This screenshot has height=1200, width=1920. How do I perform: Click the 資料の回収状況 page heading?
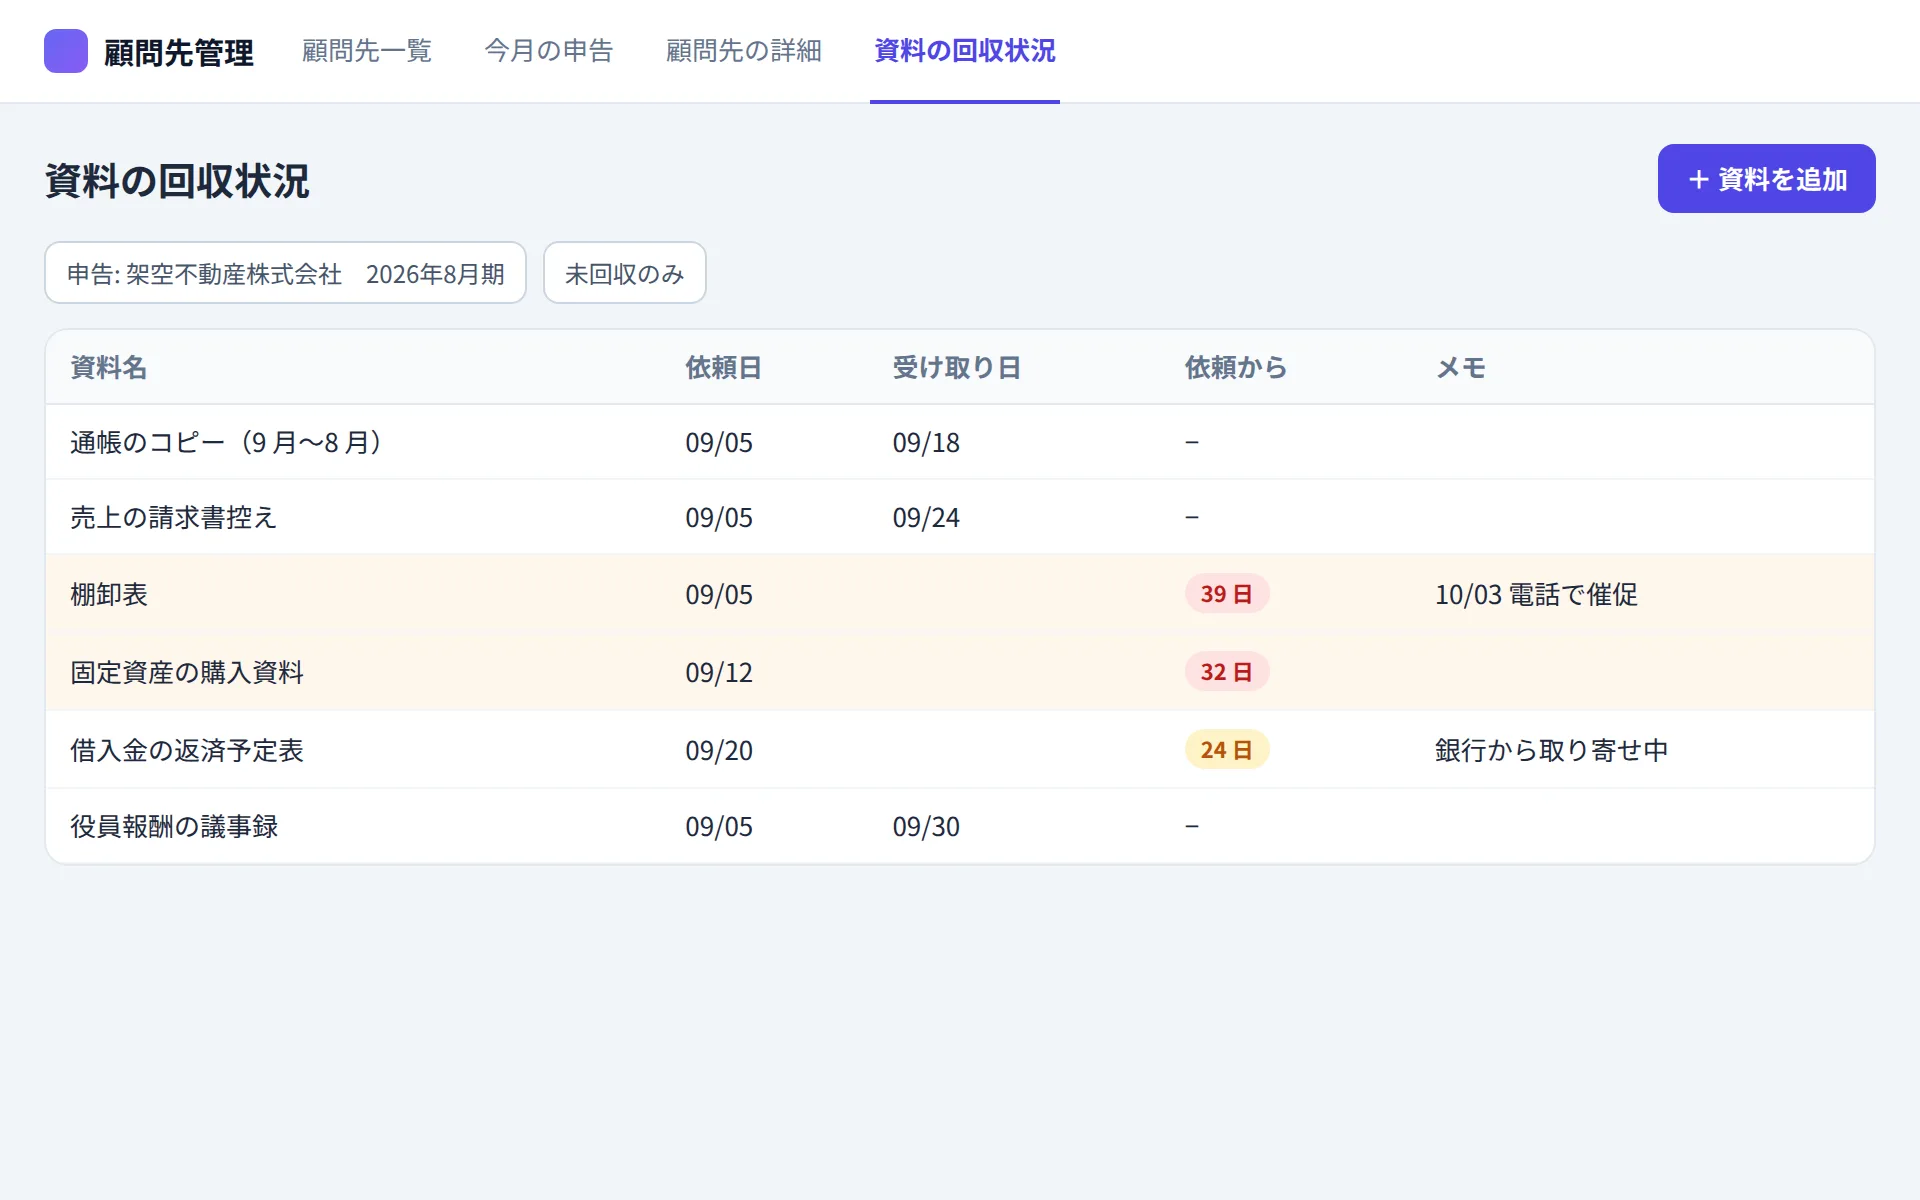tap(177, 181)
